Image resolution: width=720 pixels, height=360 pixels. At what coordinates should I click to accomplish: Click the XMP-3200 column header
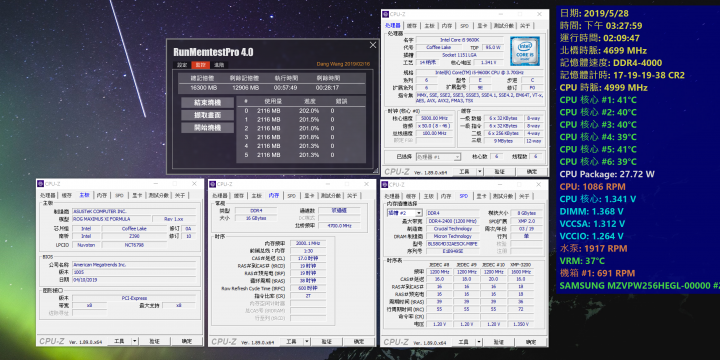pos(520,265)
